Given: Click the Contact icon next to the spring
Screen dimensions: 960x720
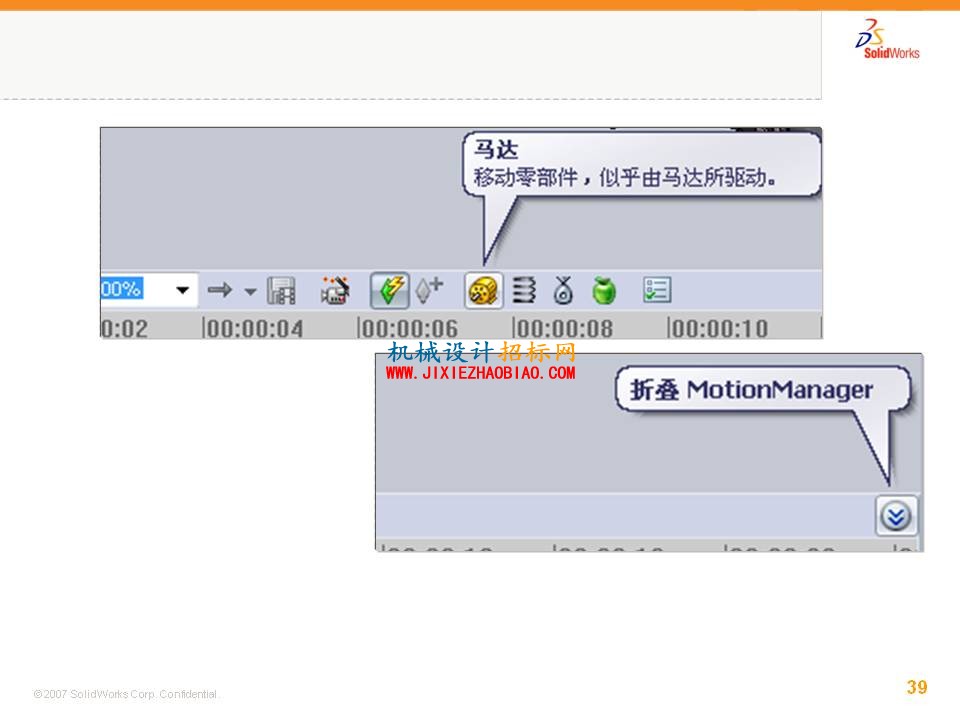Looking at the screenshot, I should click(563, 290).
